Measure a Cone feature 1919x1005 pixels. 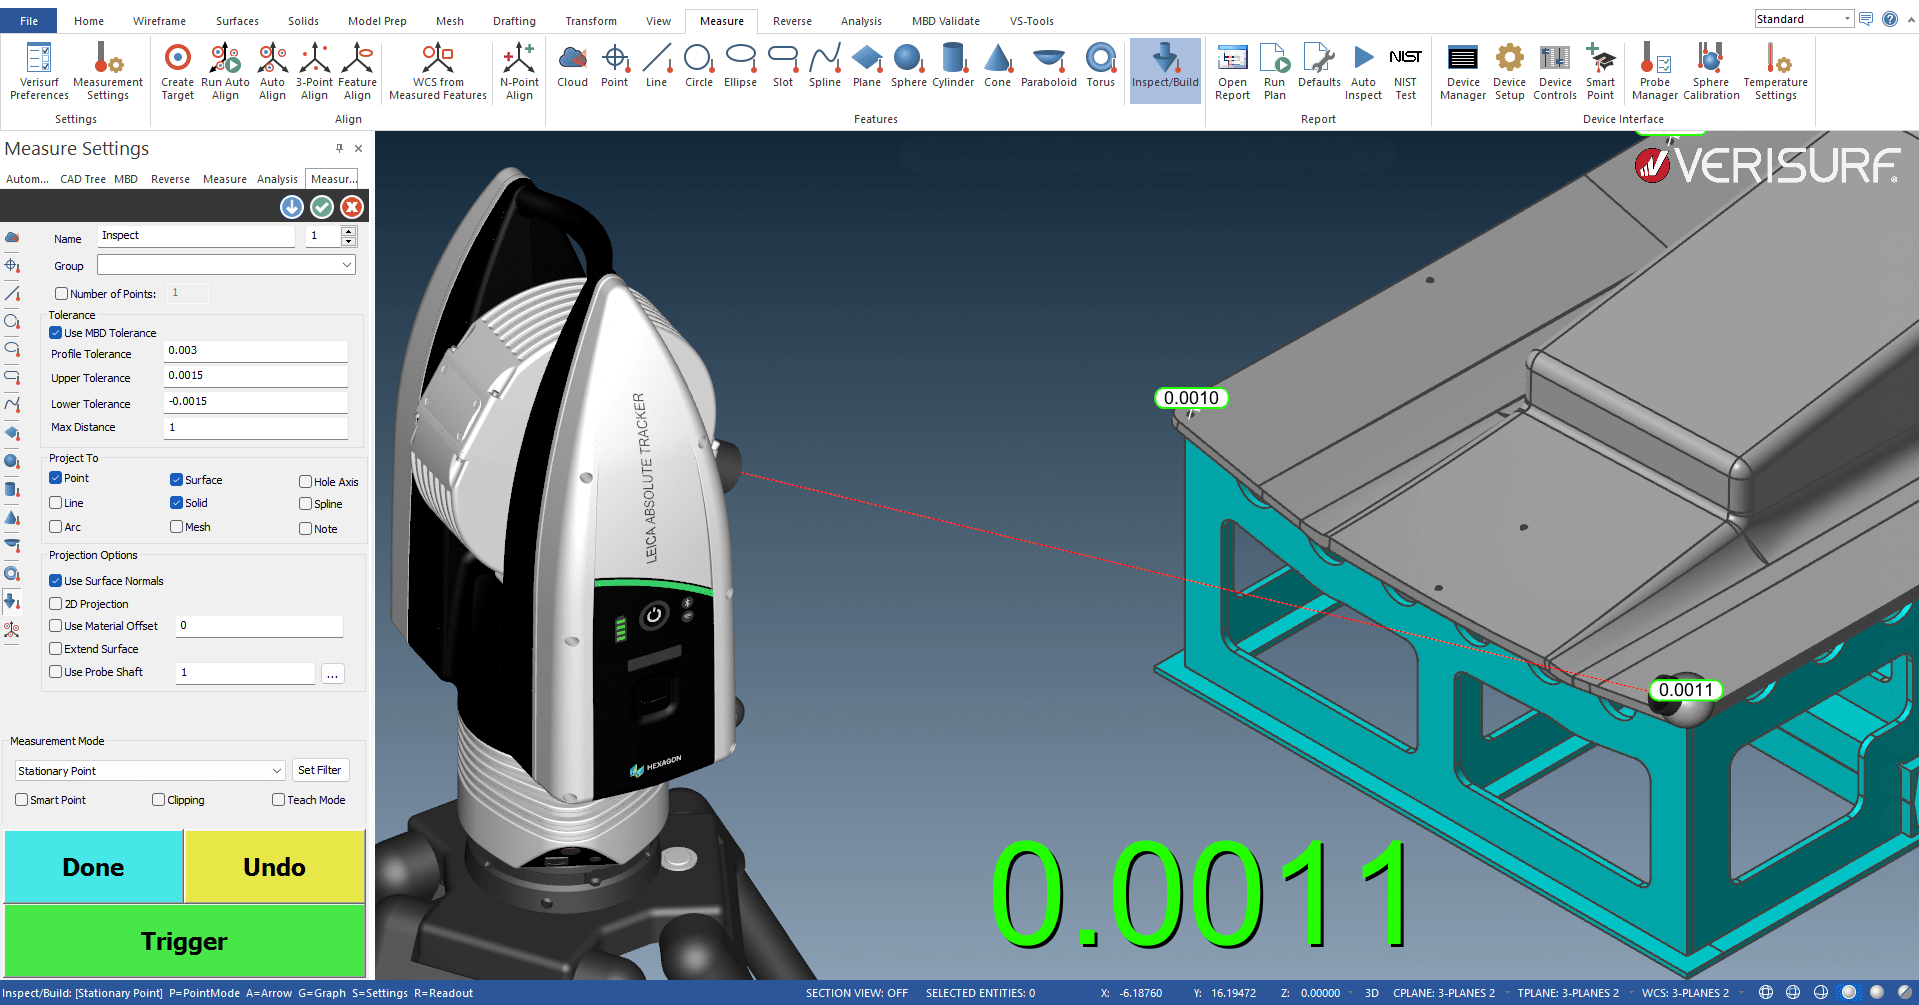997,66
